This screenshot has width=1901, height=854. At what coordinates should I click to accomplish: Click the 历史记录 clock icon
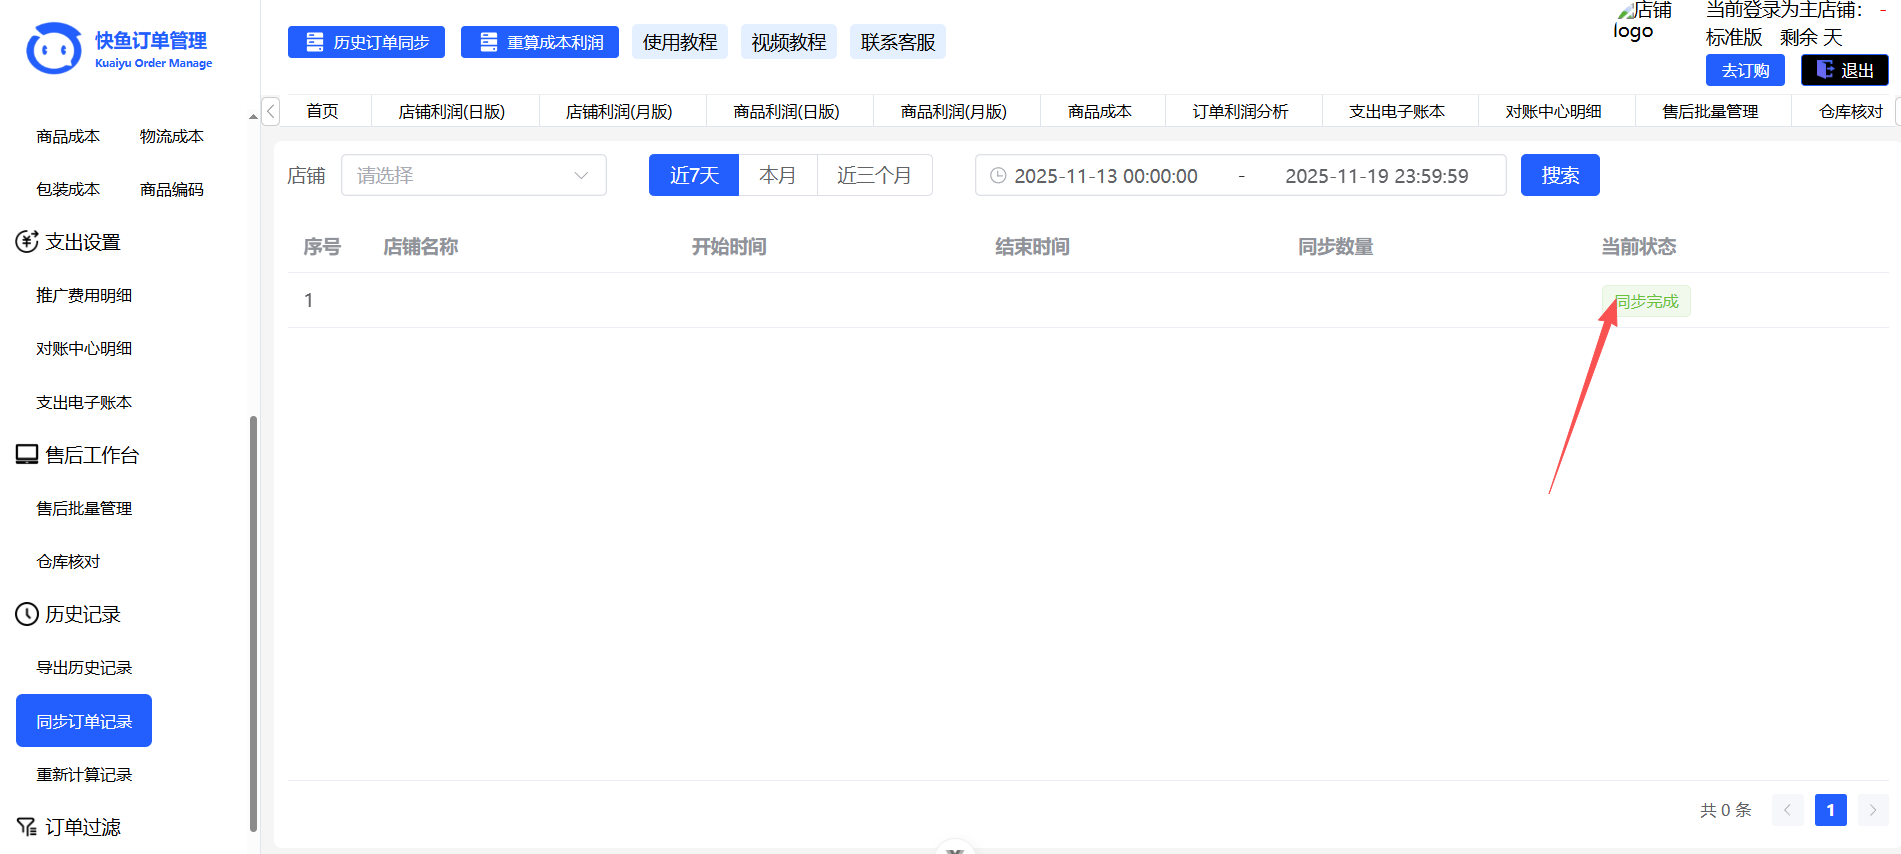27,614
